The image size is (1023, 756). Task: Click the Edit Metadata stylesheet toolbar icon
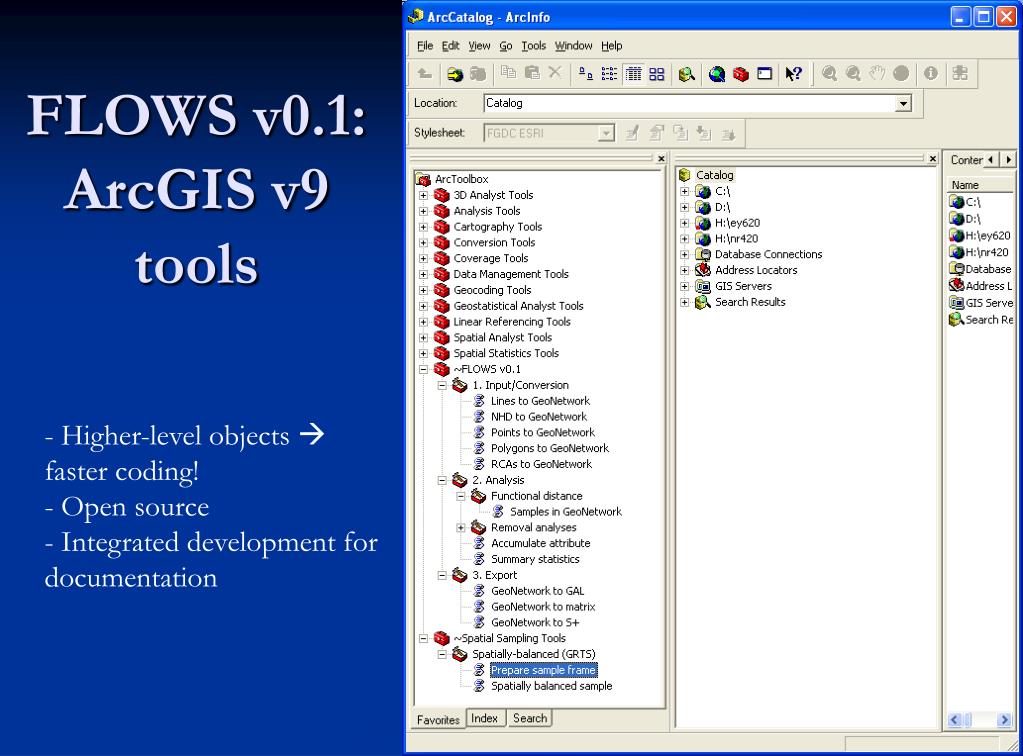[632, 133]
